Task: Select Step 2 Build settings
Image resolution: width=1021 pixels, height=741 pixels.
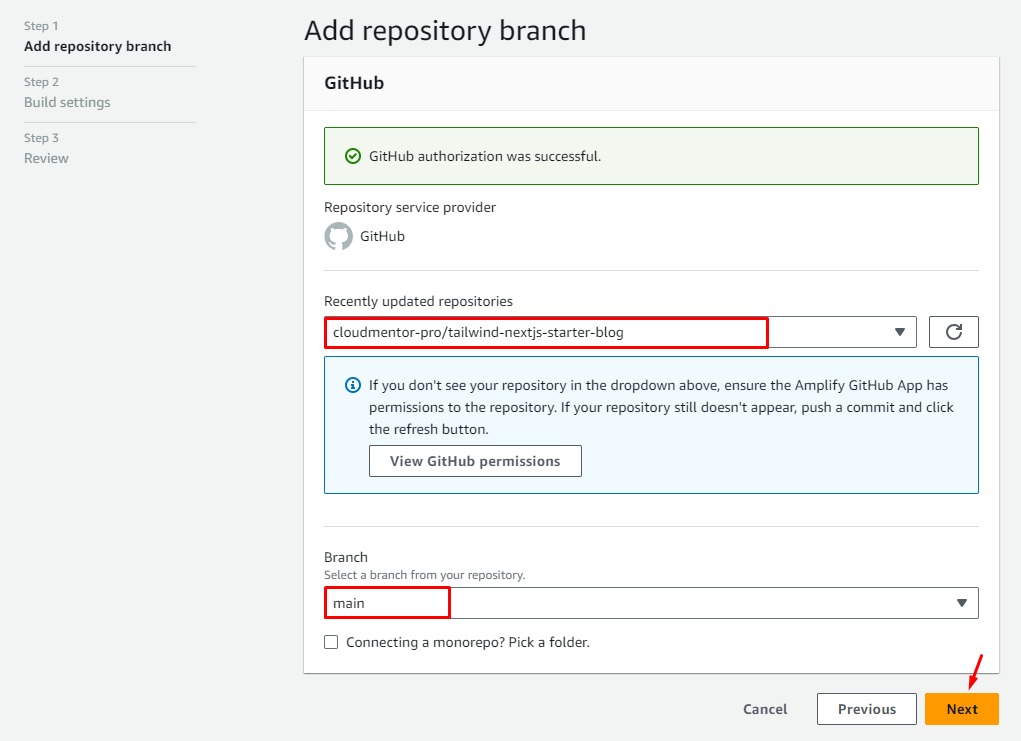Action: click(67, 102)
